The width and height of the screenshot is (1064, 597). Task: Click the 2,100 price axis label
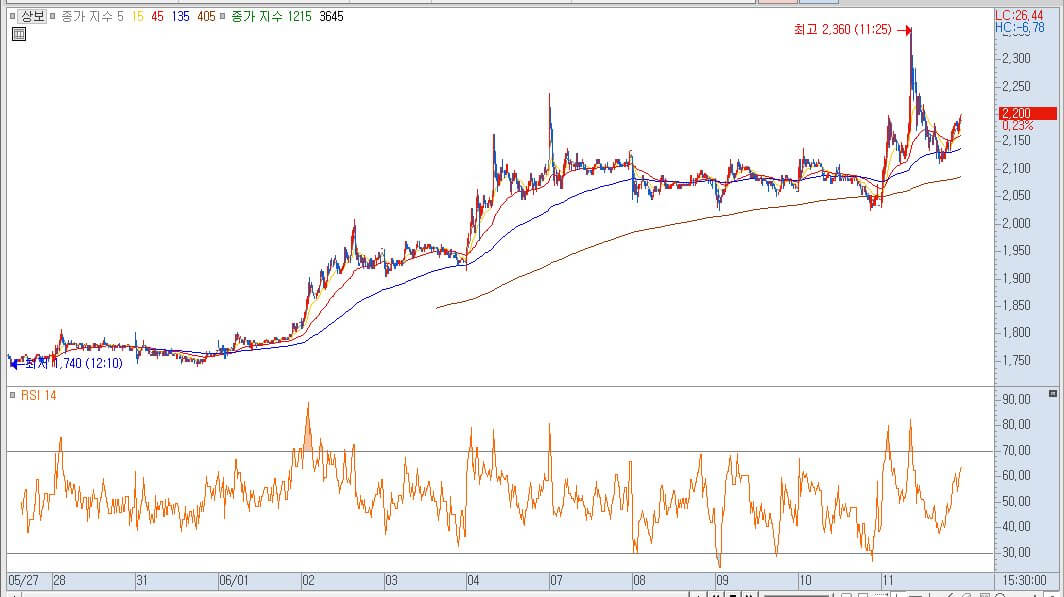[x=1016, y=168]
